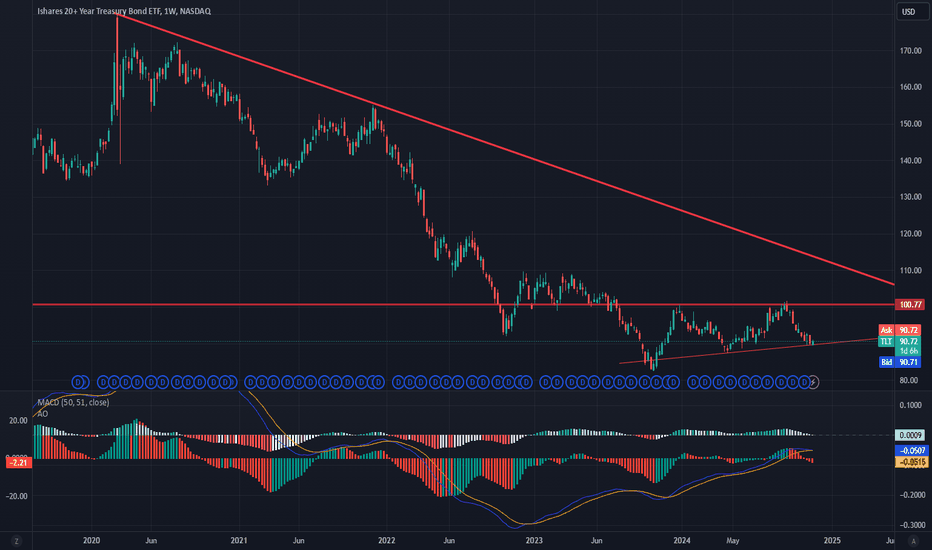Click the 0.1000 indicator axis label

click(911, 405)
